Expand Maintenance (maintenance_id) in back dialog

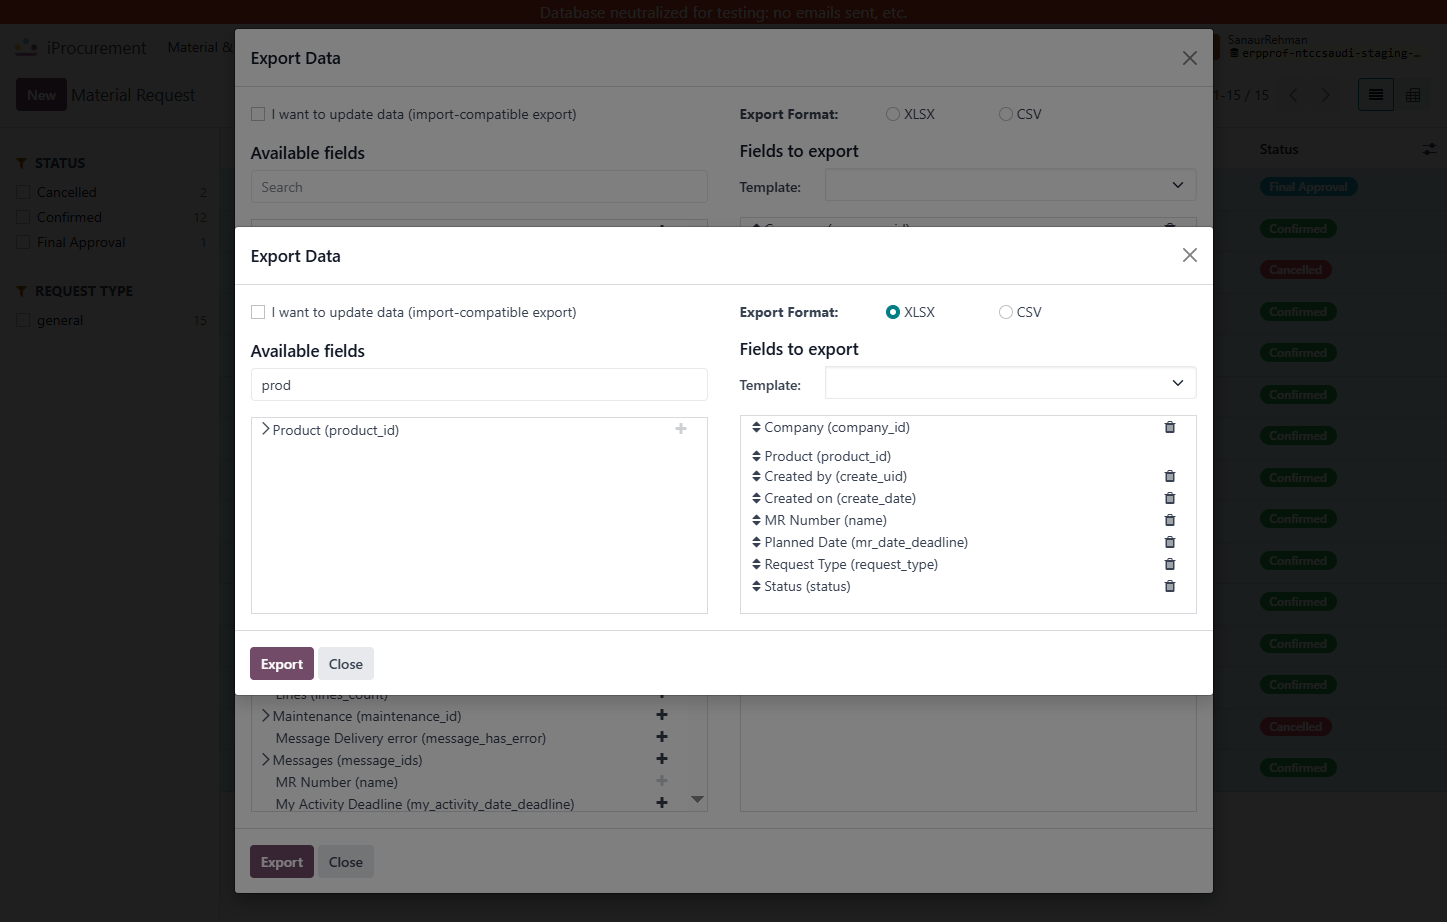265,715
